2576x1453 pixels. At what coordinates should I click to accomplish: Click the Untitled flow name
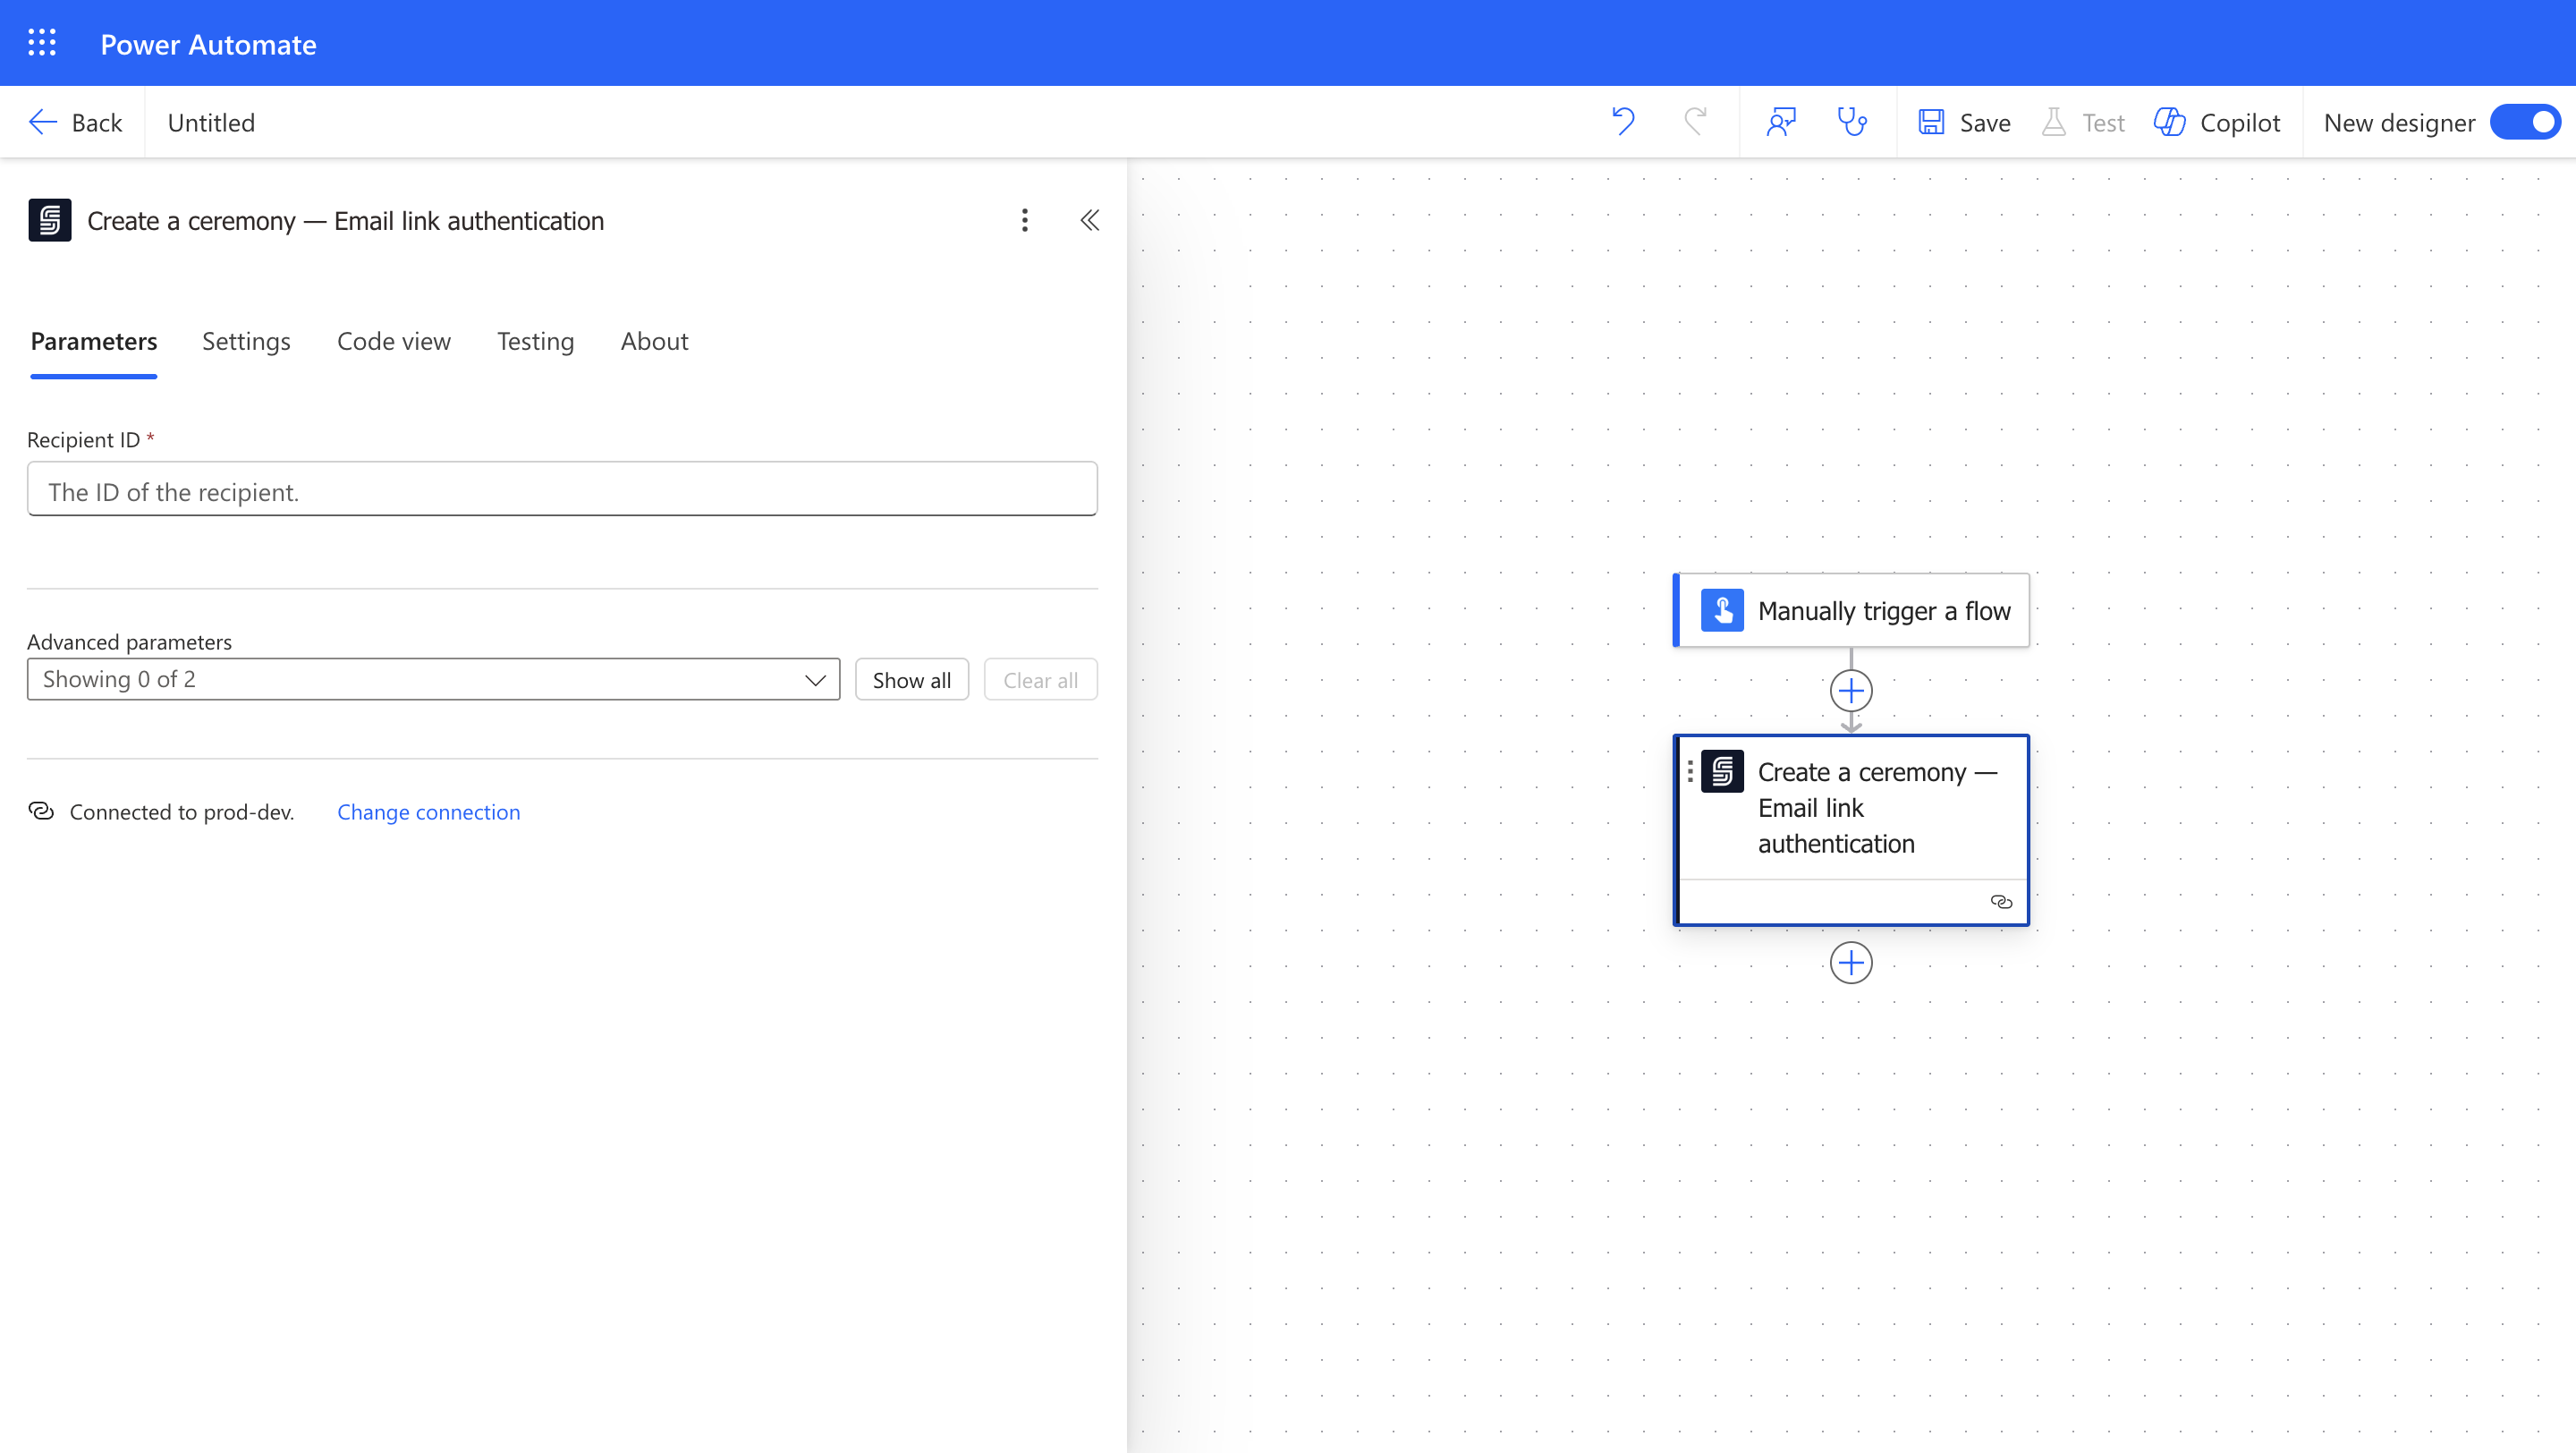coord(211,122)
